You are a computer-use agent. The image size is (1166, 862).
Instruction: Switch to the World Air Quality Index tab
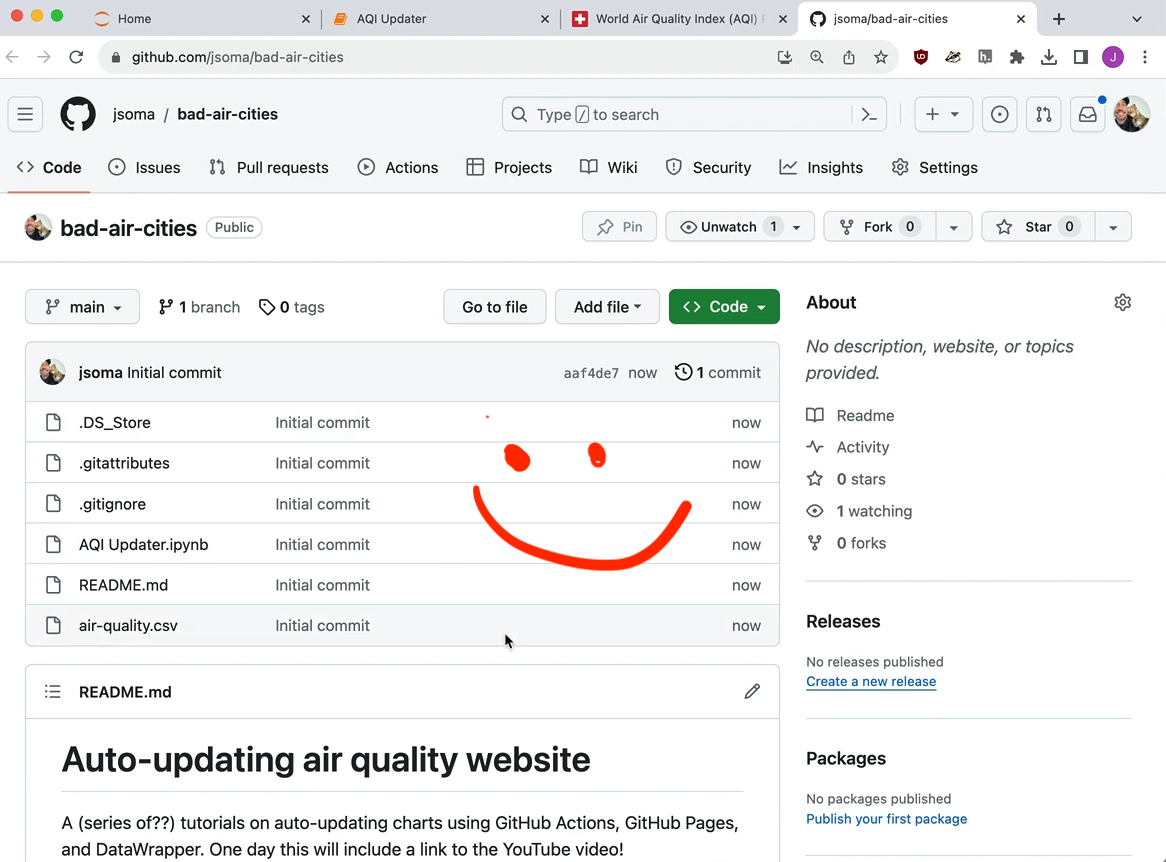[678, 19]
